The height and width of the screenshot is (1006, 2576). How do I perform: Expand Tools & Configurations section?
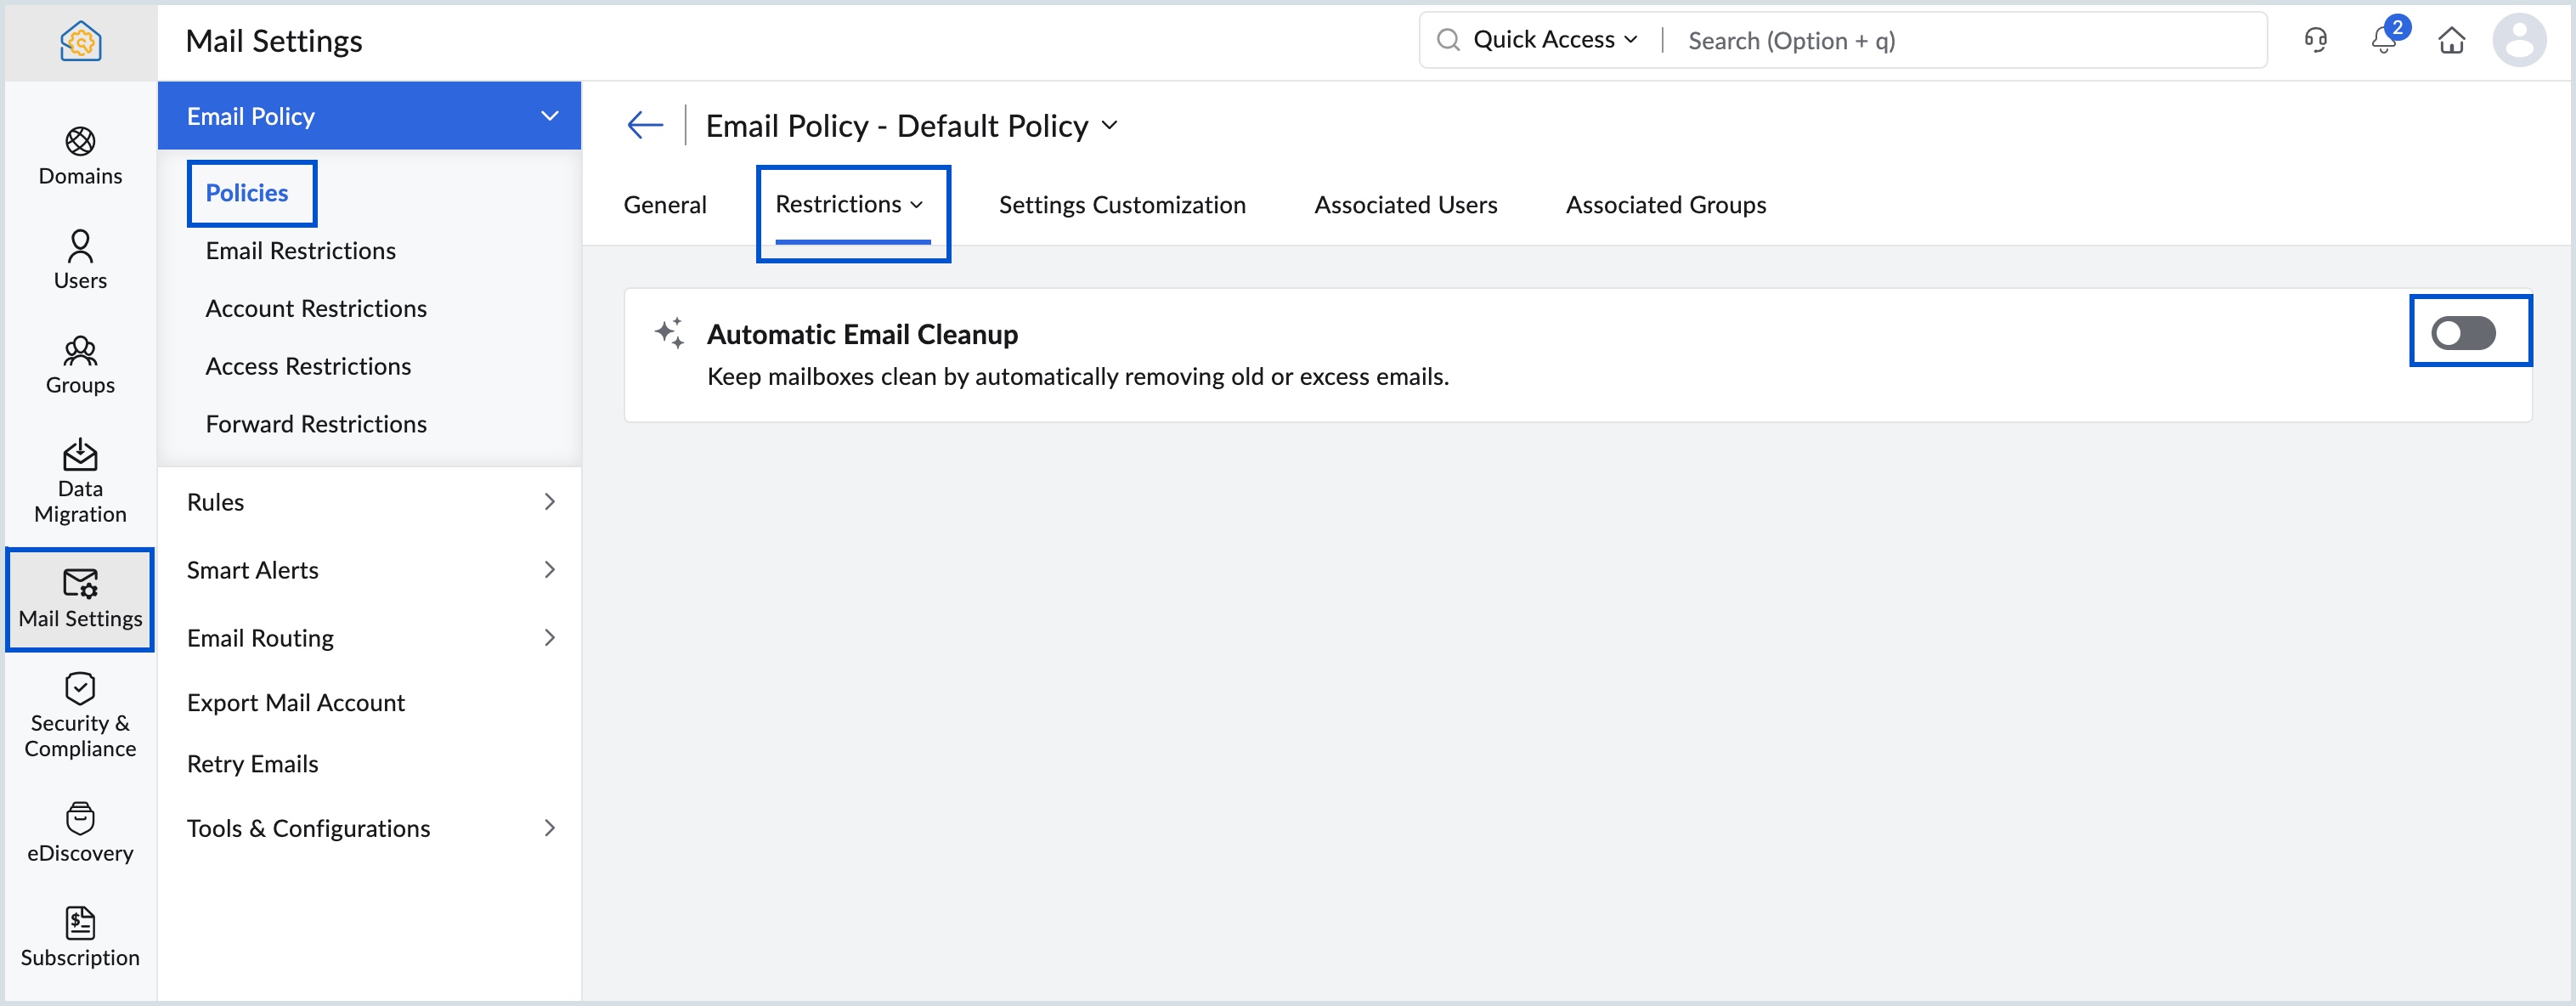(369, 828)
